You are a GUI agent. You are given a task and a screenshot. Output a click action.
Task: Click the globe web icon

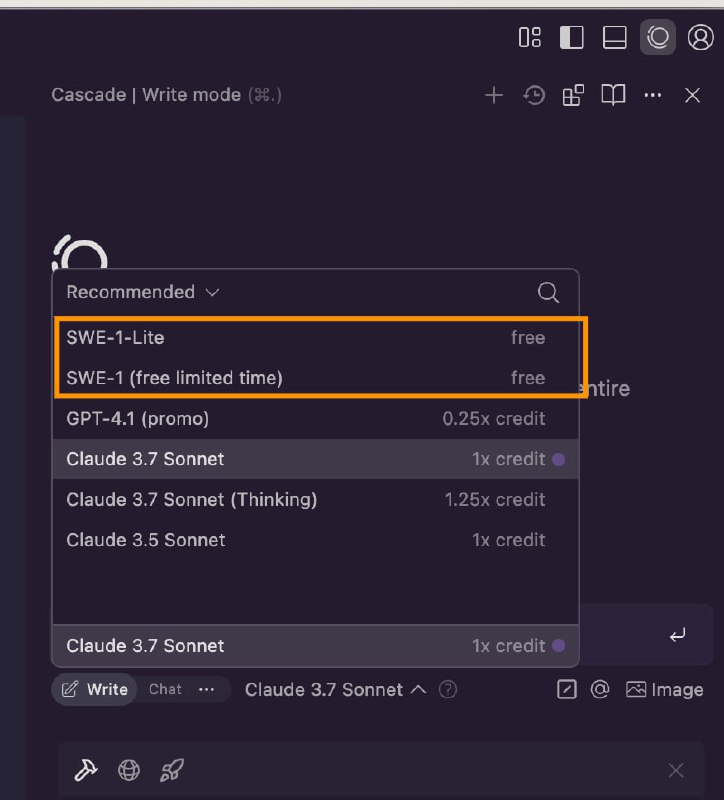coord(129,770)
